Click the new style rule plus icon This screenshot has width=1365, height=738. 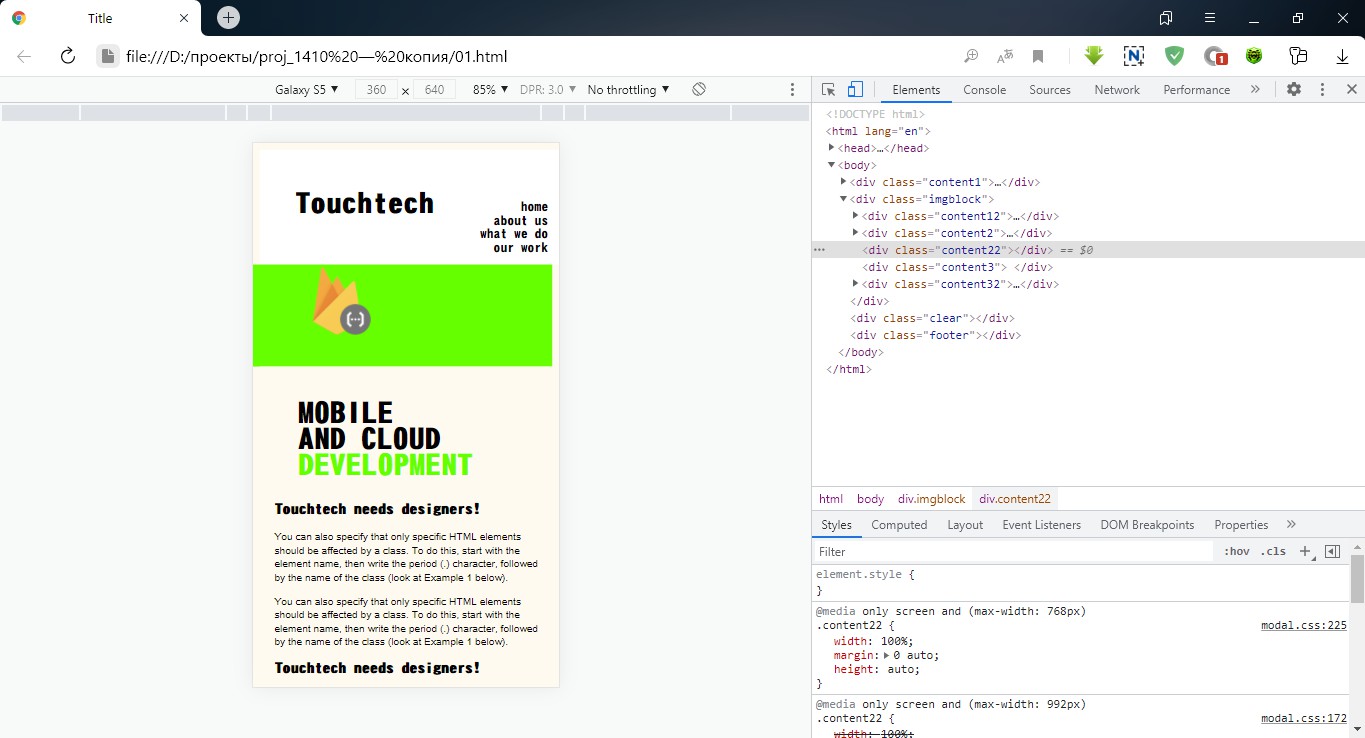coord(1304,551)
